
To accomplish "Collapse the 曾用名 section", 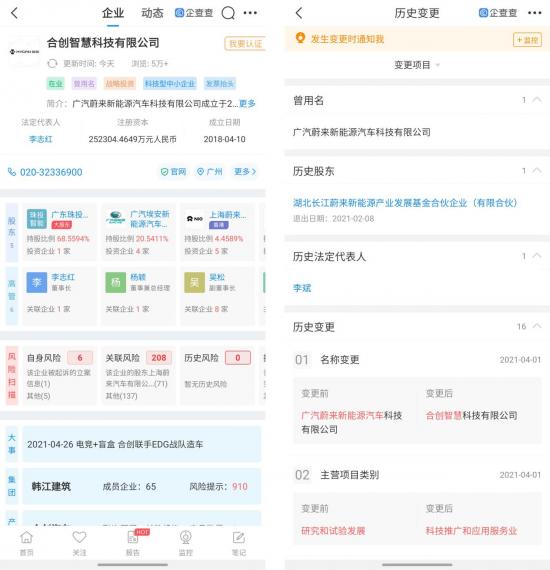I will click(x=537, y=100).
